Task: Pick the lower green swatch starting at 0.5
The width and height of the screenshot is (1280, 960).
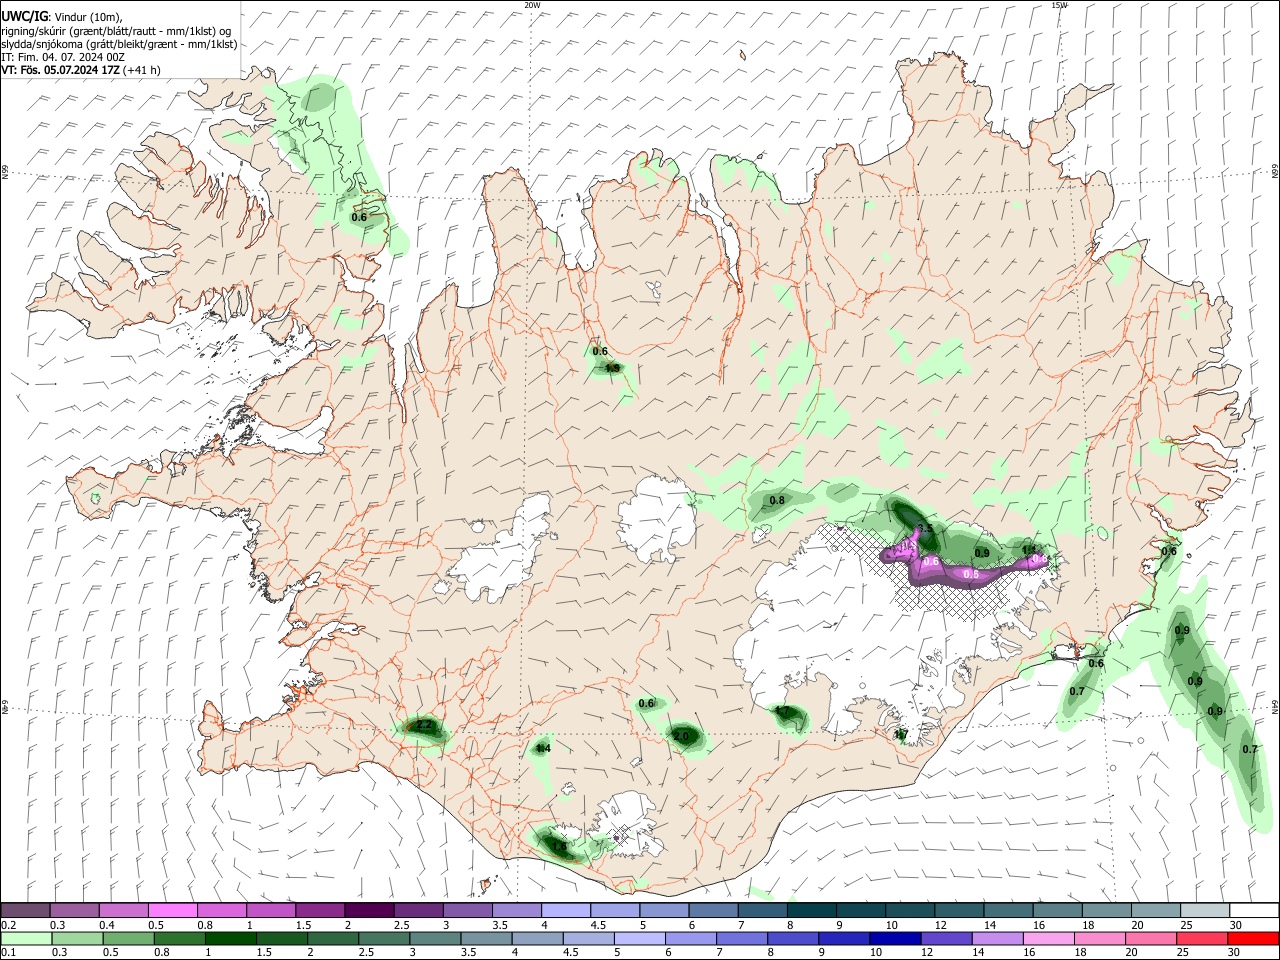Action: click(x=128, y=938)
